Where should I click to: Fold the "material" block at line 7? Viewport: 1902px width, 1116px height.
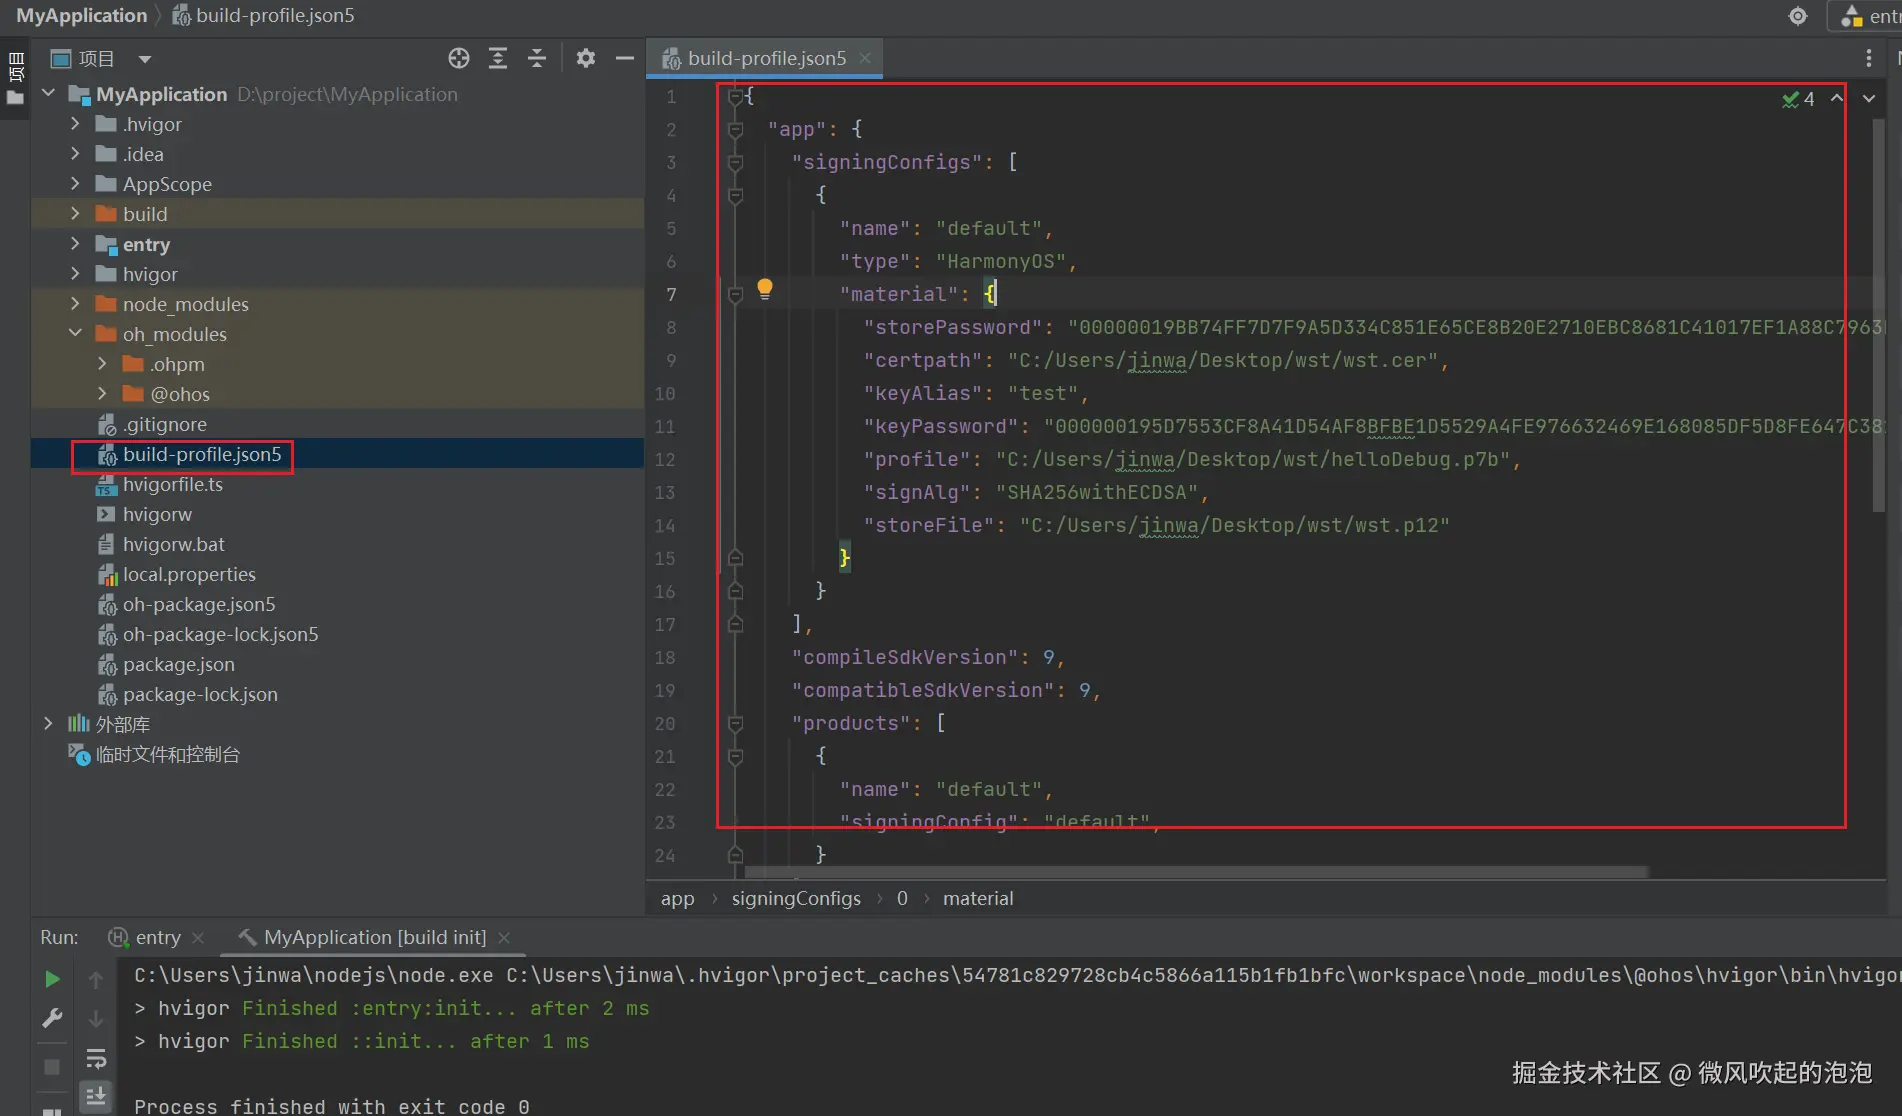pyautogui.click(x=735, y=294)
